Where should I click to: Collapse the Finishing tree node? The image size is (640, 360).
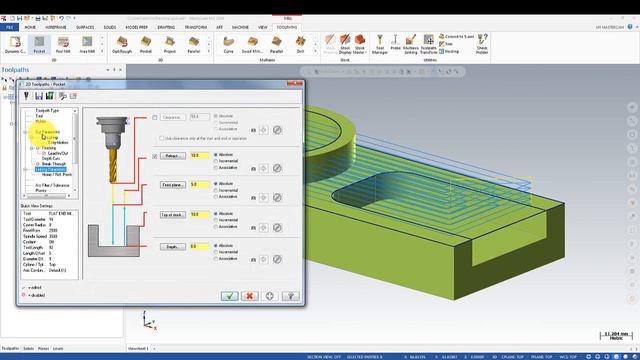(32, 148)
